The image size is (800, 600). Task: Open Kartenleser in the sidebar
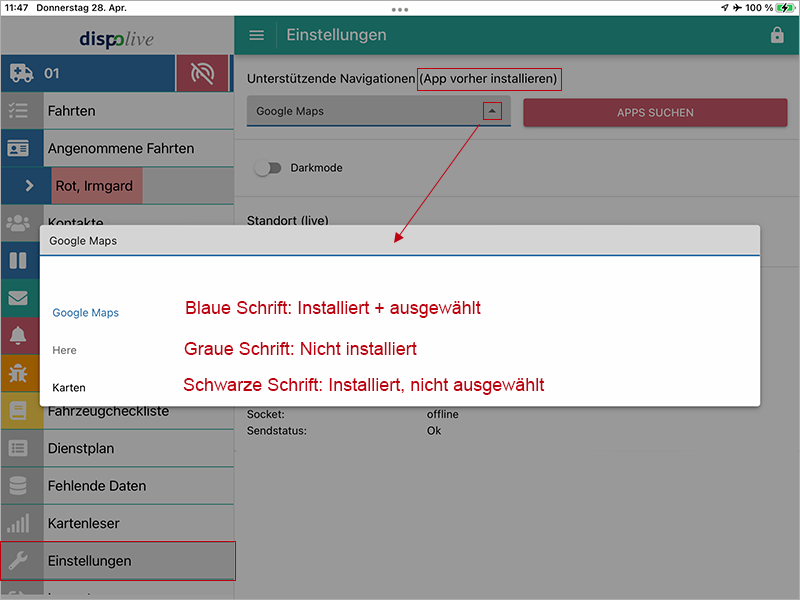coord(117,523)
